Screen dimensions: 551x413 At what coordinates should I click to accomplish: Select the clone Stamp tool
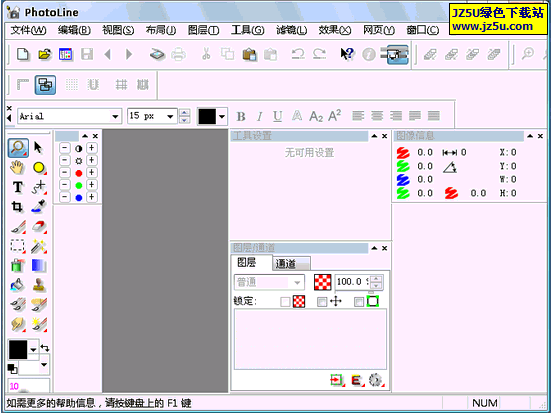click(39, 285)
